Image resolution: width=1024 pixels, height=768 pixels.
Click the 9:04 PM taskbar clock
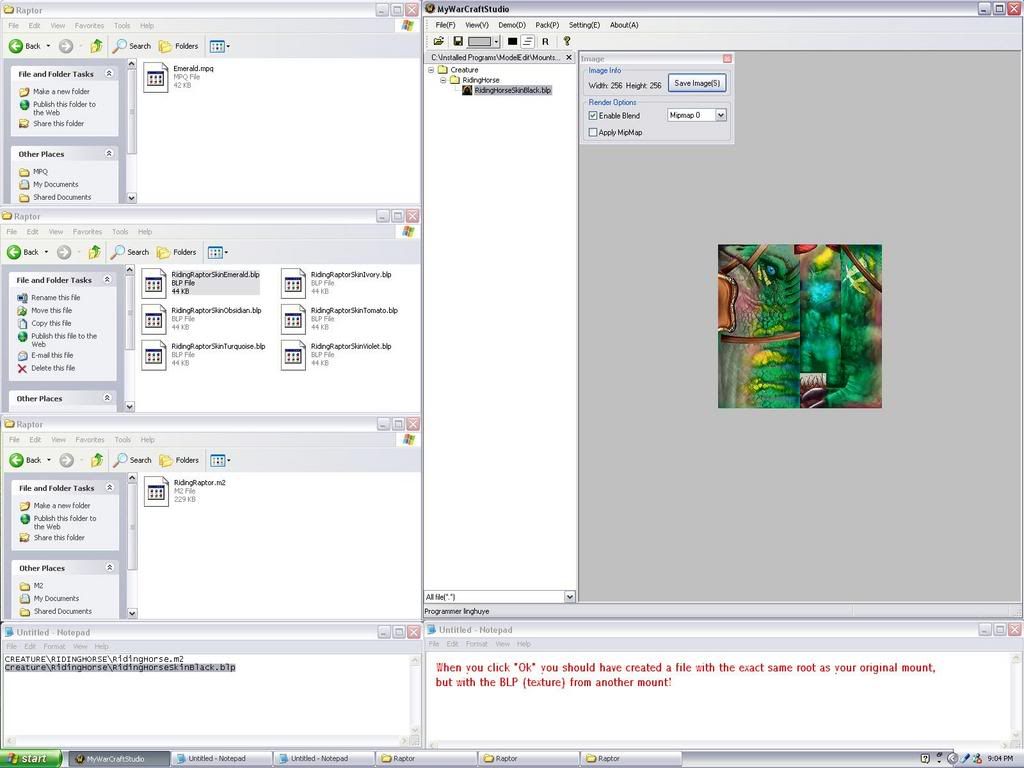coord(1000,759)
